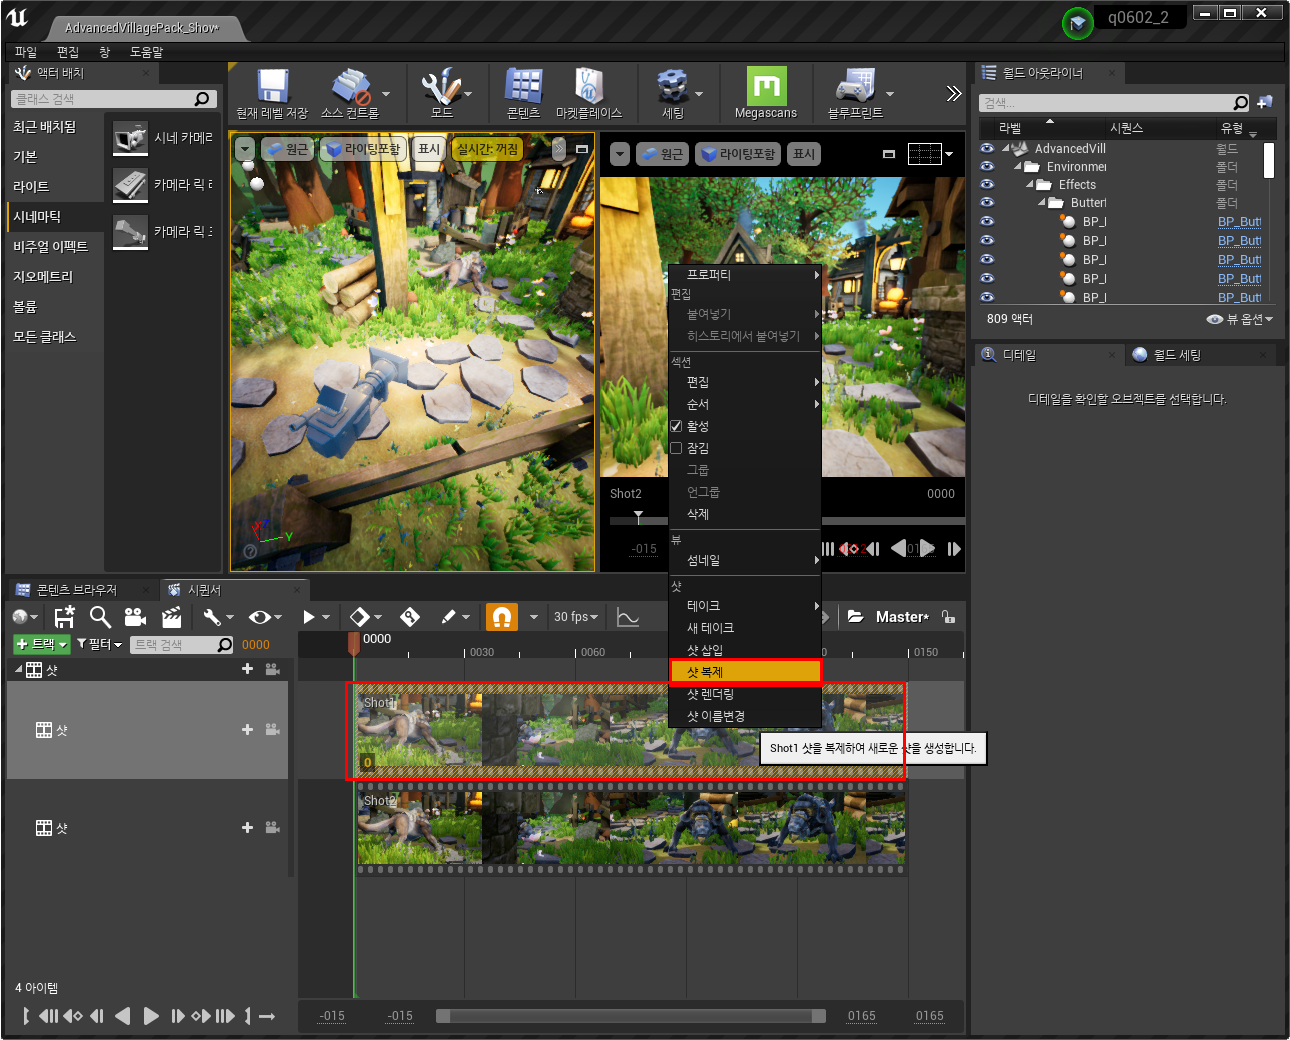Toggle the Lock checkbox in context menu
Image resolution: width=1290 pixels, height=1040 pixels.
[676, 448]
